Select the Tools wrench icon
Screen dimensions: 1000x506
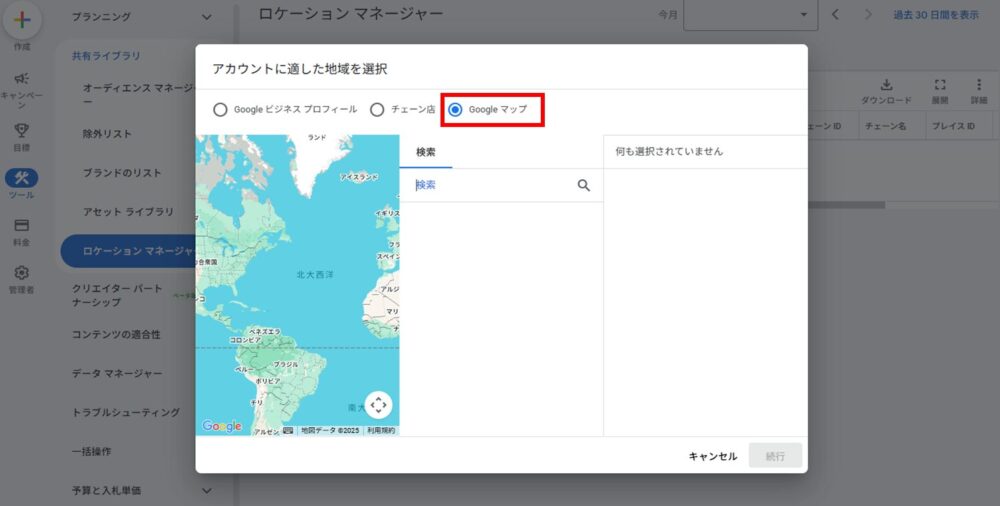tap(21, 178)
